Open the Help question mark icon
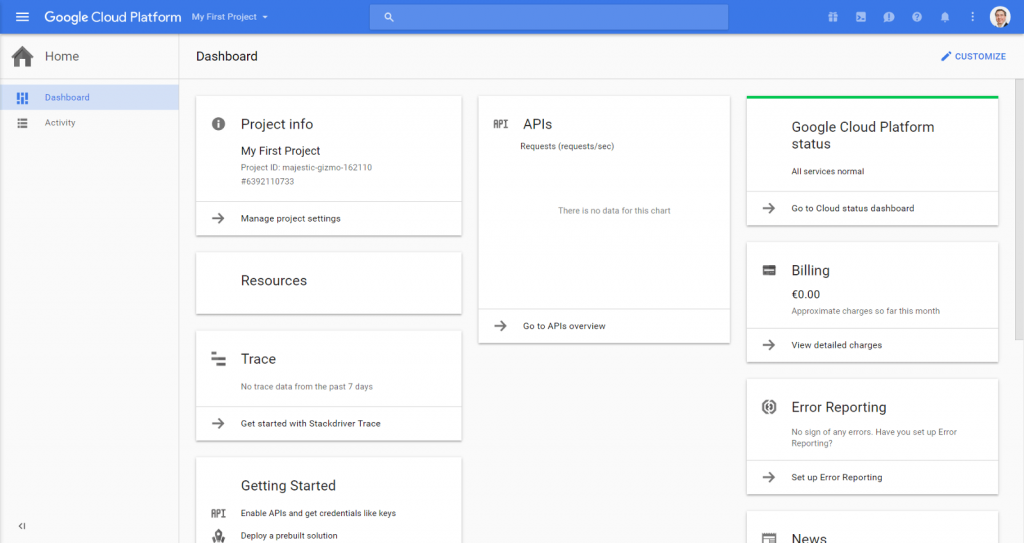 (917, 17)
